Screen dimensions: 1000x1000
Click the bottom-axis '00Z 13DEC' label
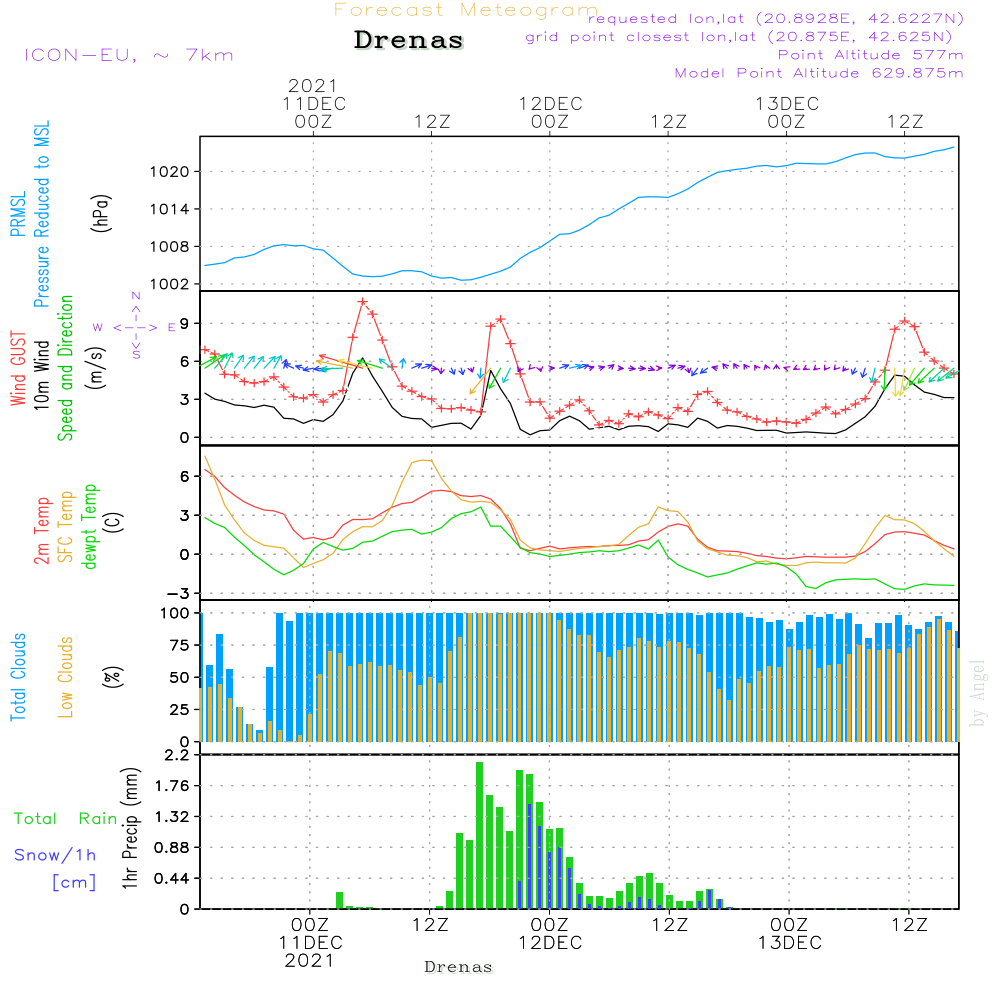(790, 934)
